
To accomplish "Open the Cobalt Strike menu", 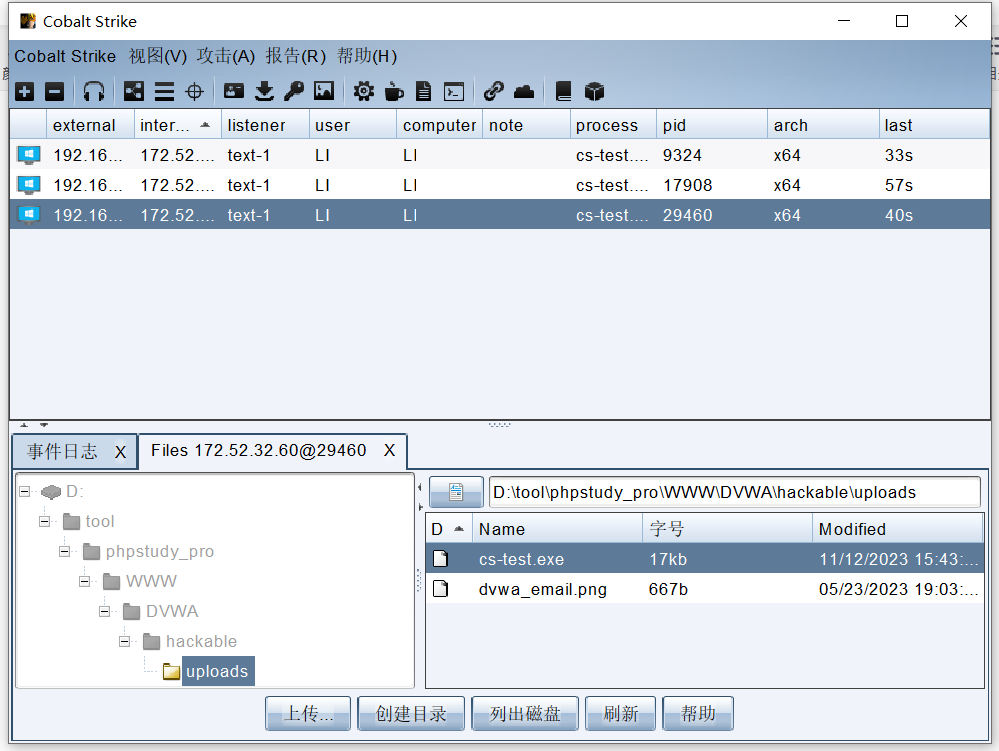I will (x=65, y=56).
